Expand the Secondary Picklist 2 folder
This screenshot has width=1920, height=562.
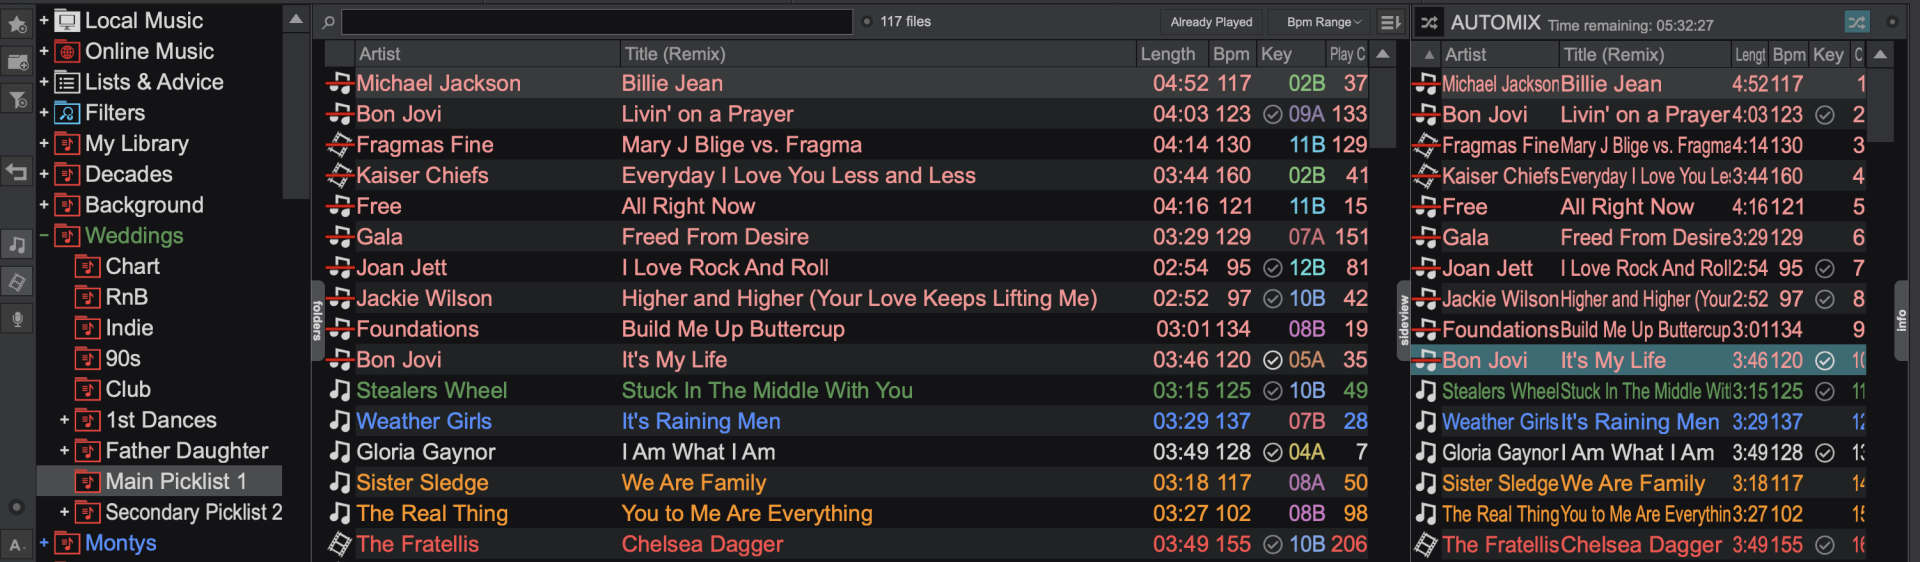pyautogui.click(x=65, y=512)
